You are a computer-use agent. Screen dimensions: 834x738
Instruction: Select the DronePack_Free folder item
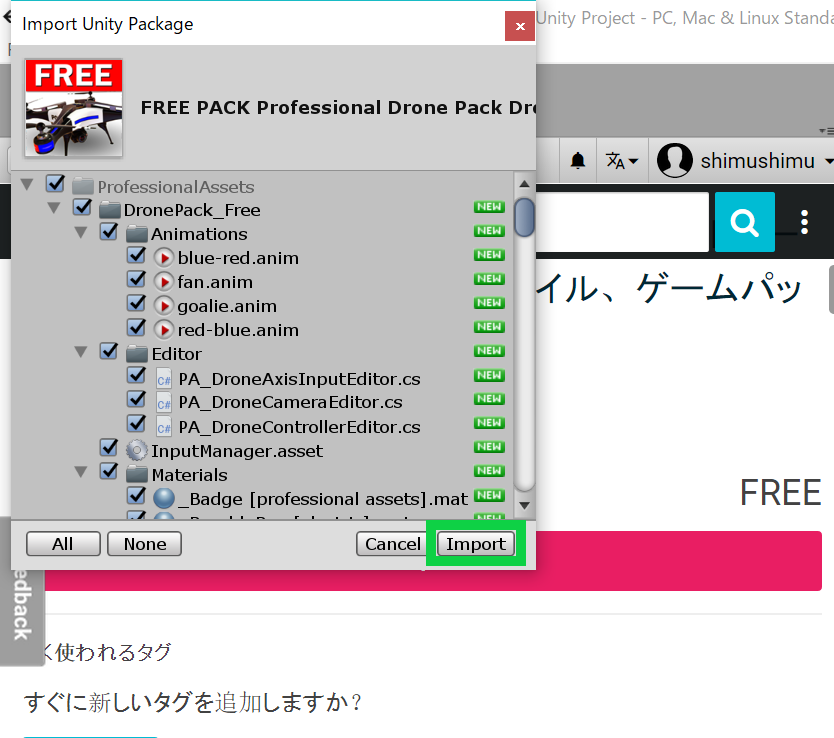(191, 210)
